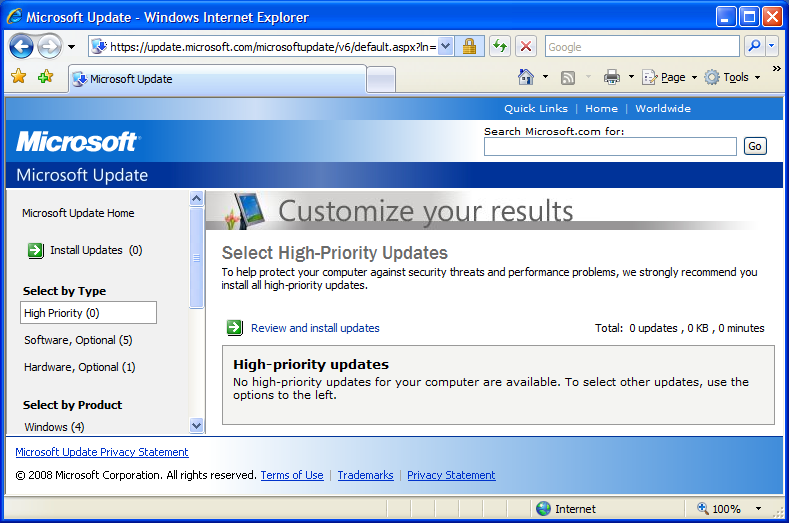Click the Total: 0 updates text
Image resolution: width=789 pixels, height=523 pixels.
[679, 328]
